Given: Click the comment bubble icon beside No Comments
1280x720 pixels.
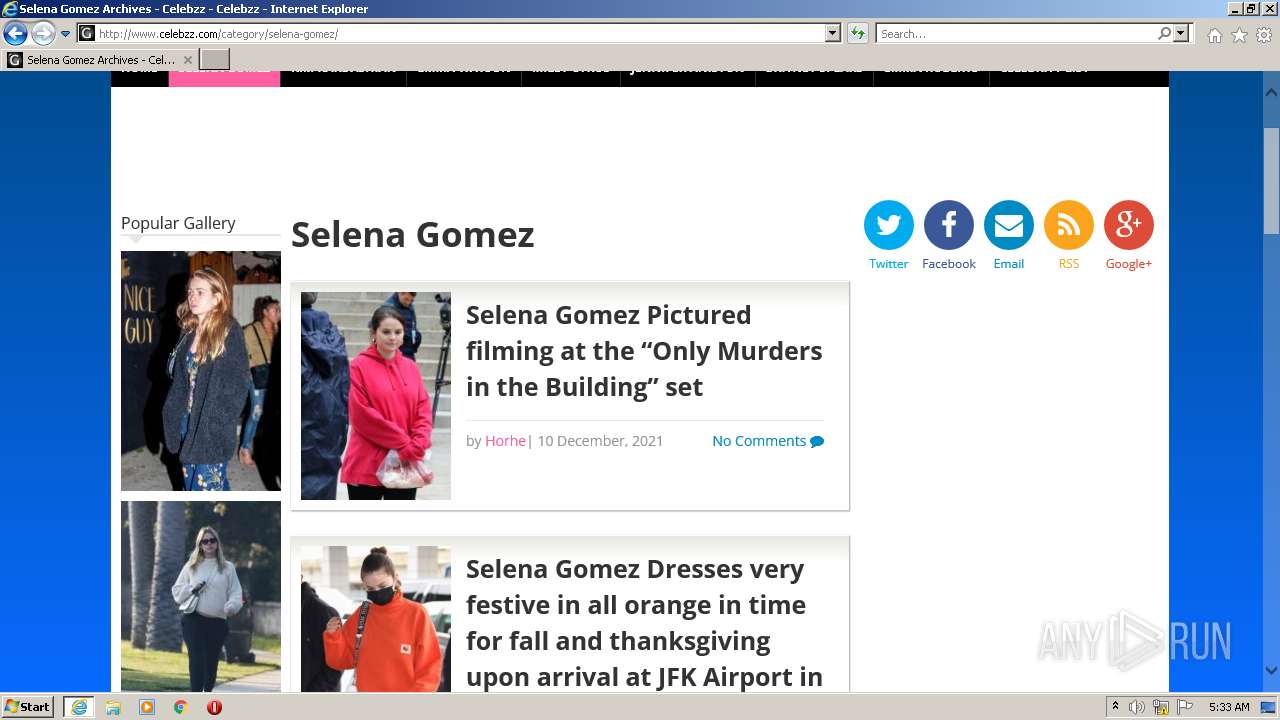Looking at the screenshot, I should (x=817, y=441).
